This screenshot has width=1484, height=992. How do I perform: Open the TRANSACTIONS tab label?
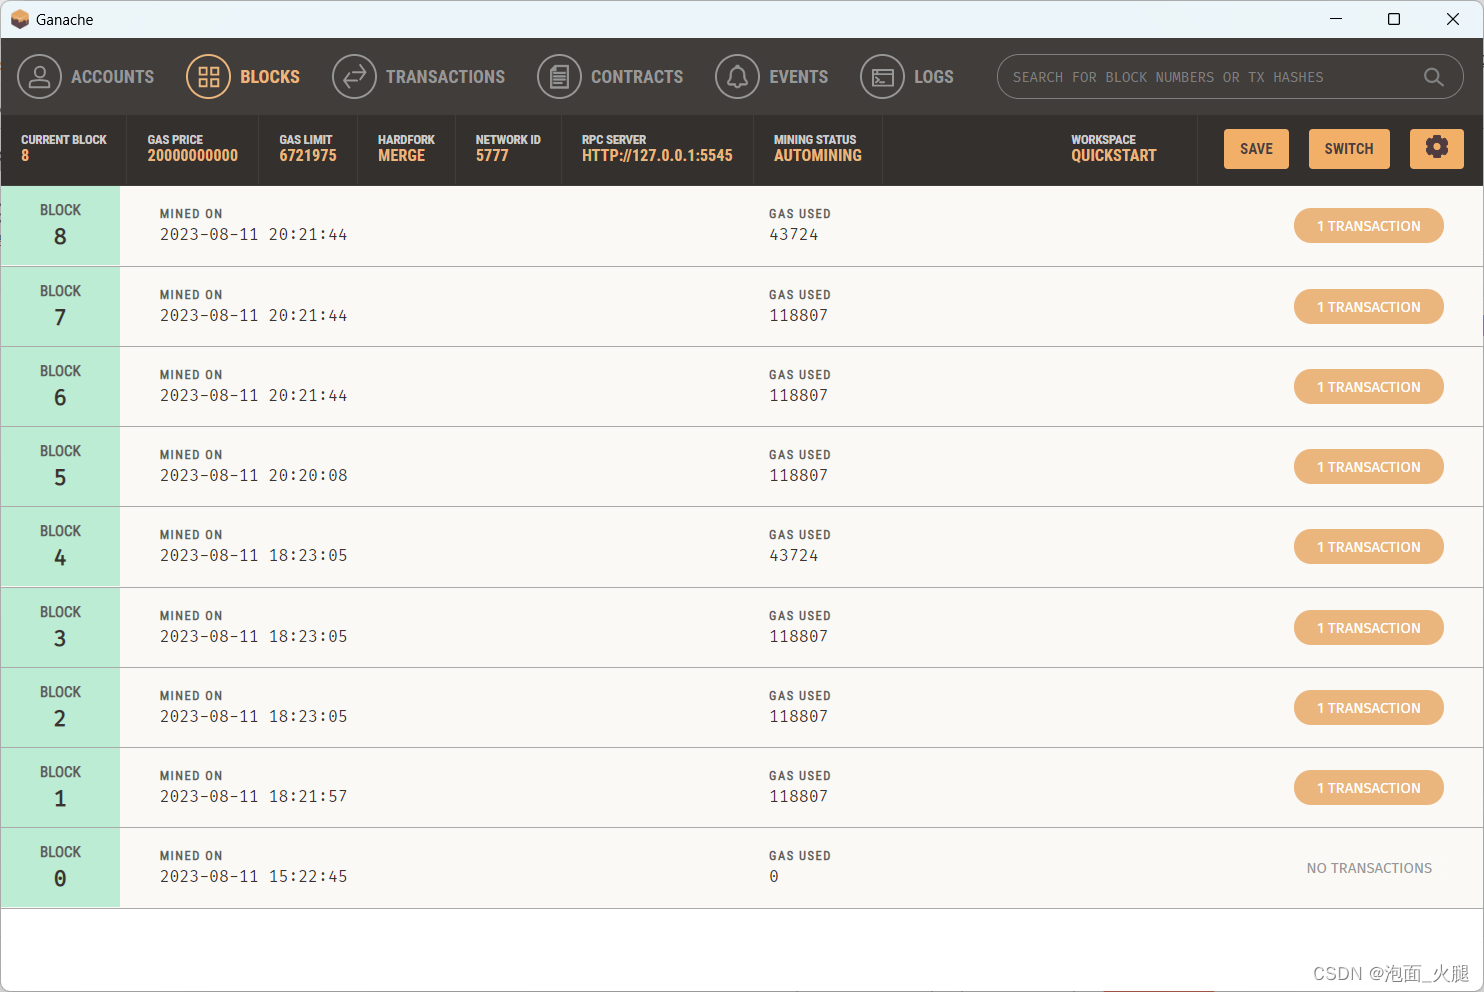pyautogui.click(x=446, y=77)
